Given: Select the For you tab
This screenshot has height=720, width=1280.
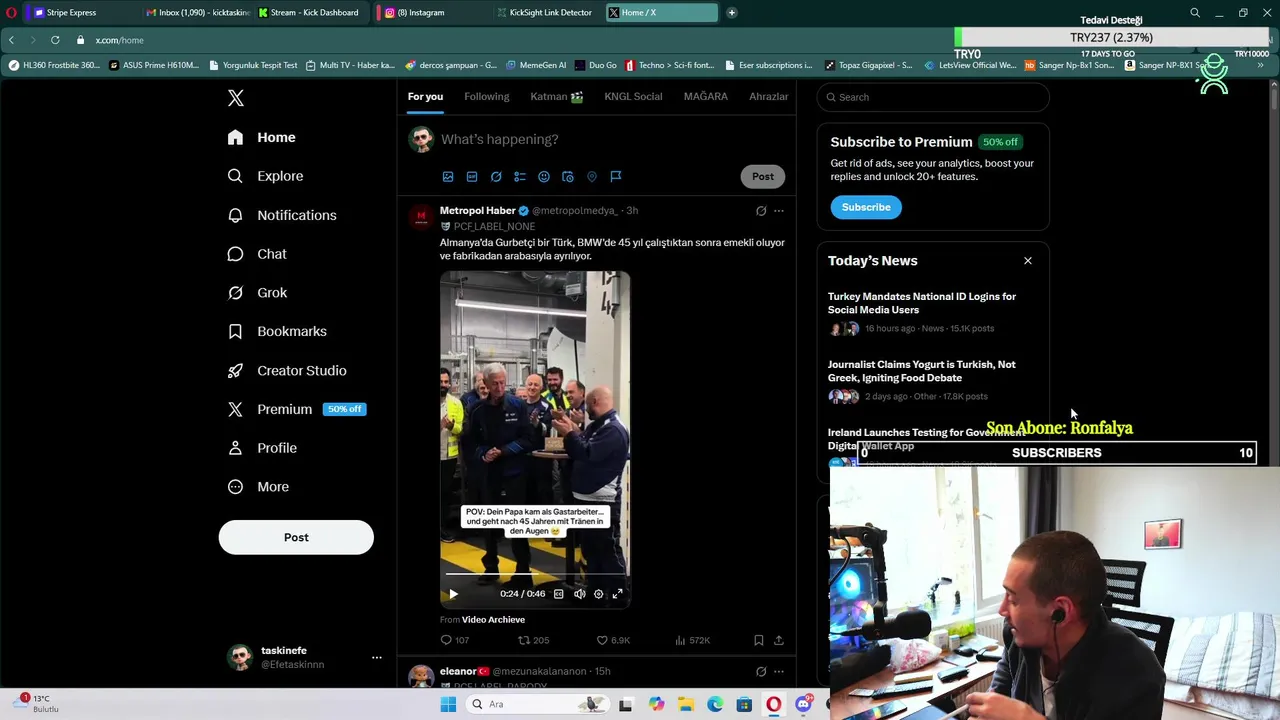Looking at the screenshot, I should point(425,96).
